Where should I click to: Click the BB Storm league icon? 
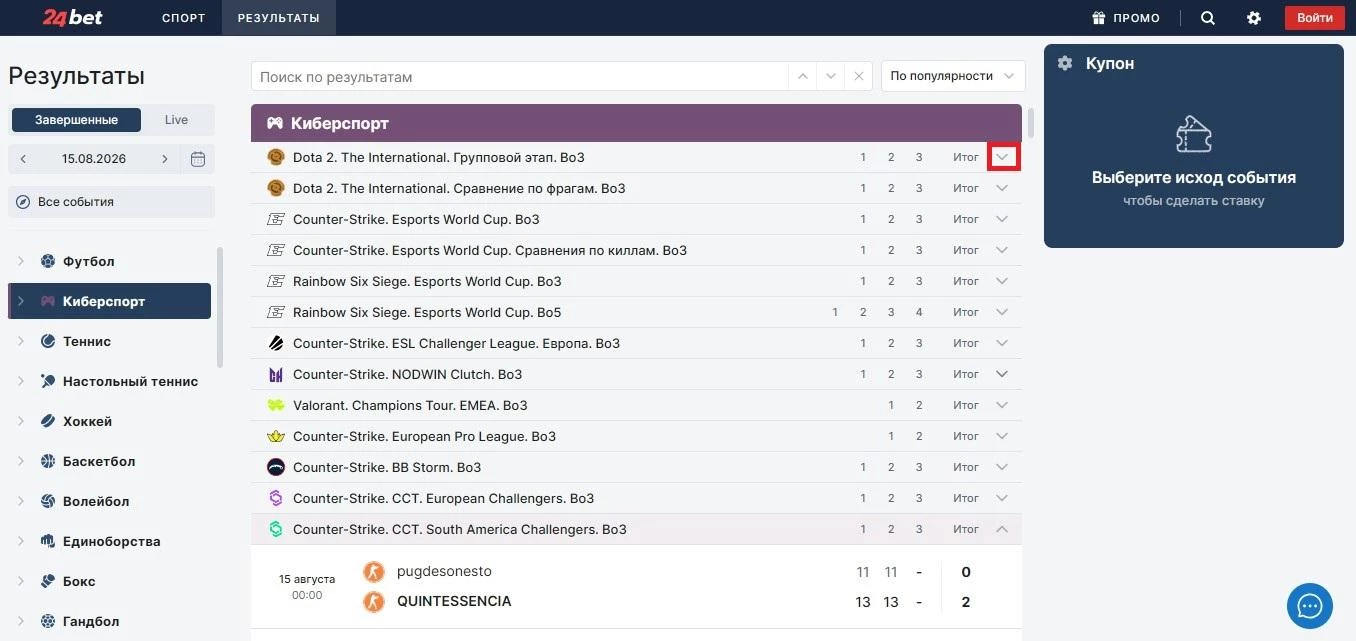click(276, 467)
